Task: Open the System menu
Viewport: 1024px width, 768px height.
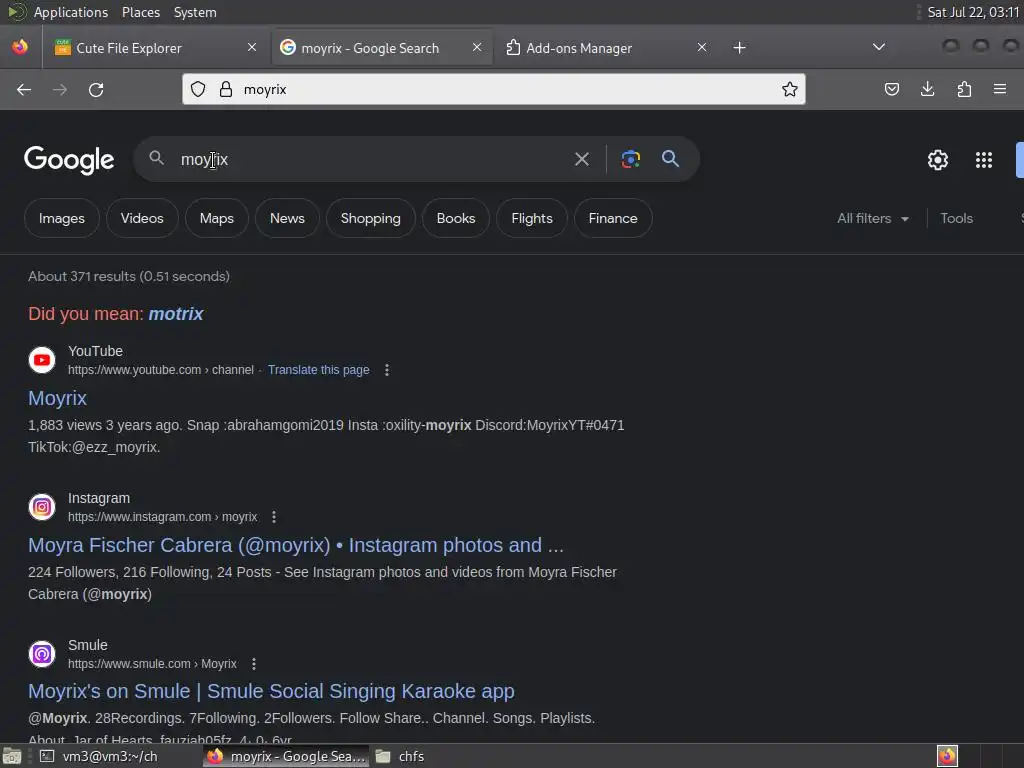Action: tap(195, 12)
